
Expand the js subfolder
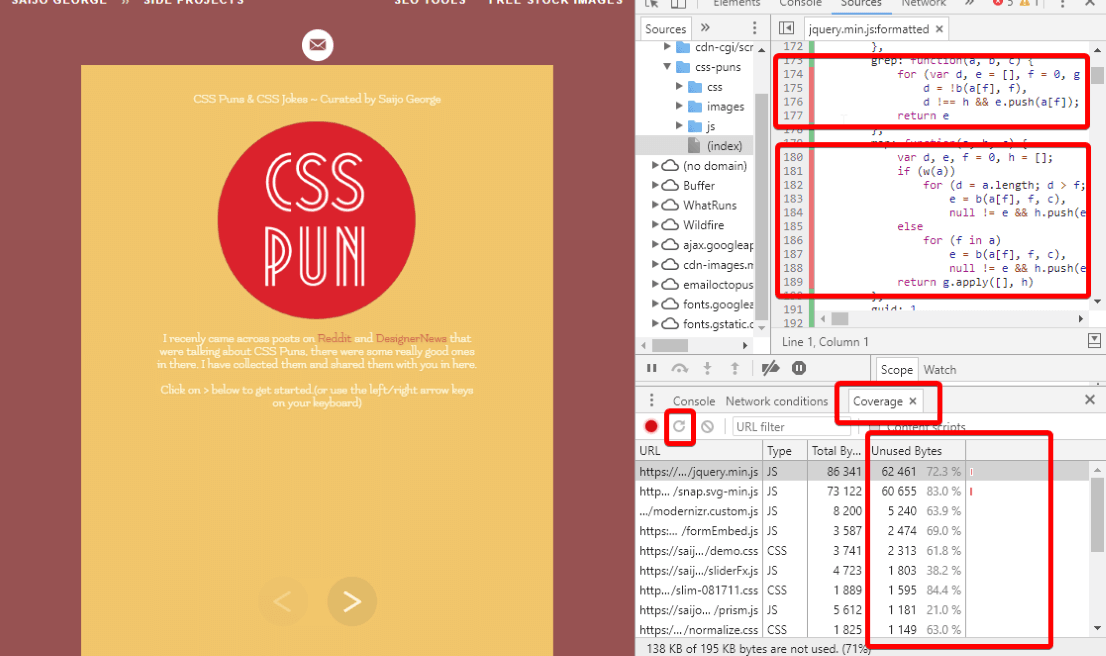(x=679, y=126)
